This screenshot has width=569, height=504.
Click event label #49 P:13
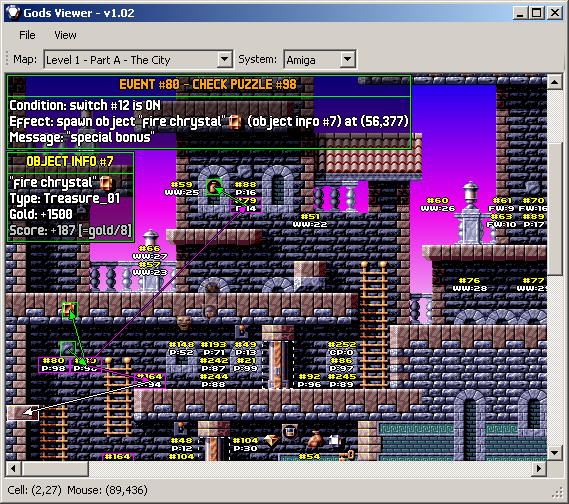[246, 348]
